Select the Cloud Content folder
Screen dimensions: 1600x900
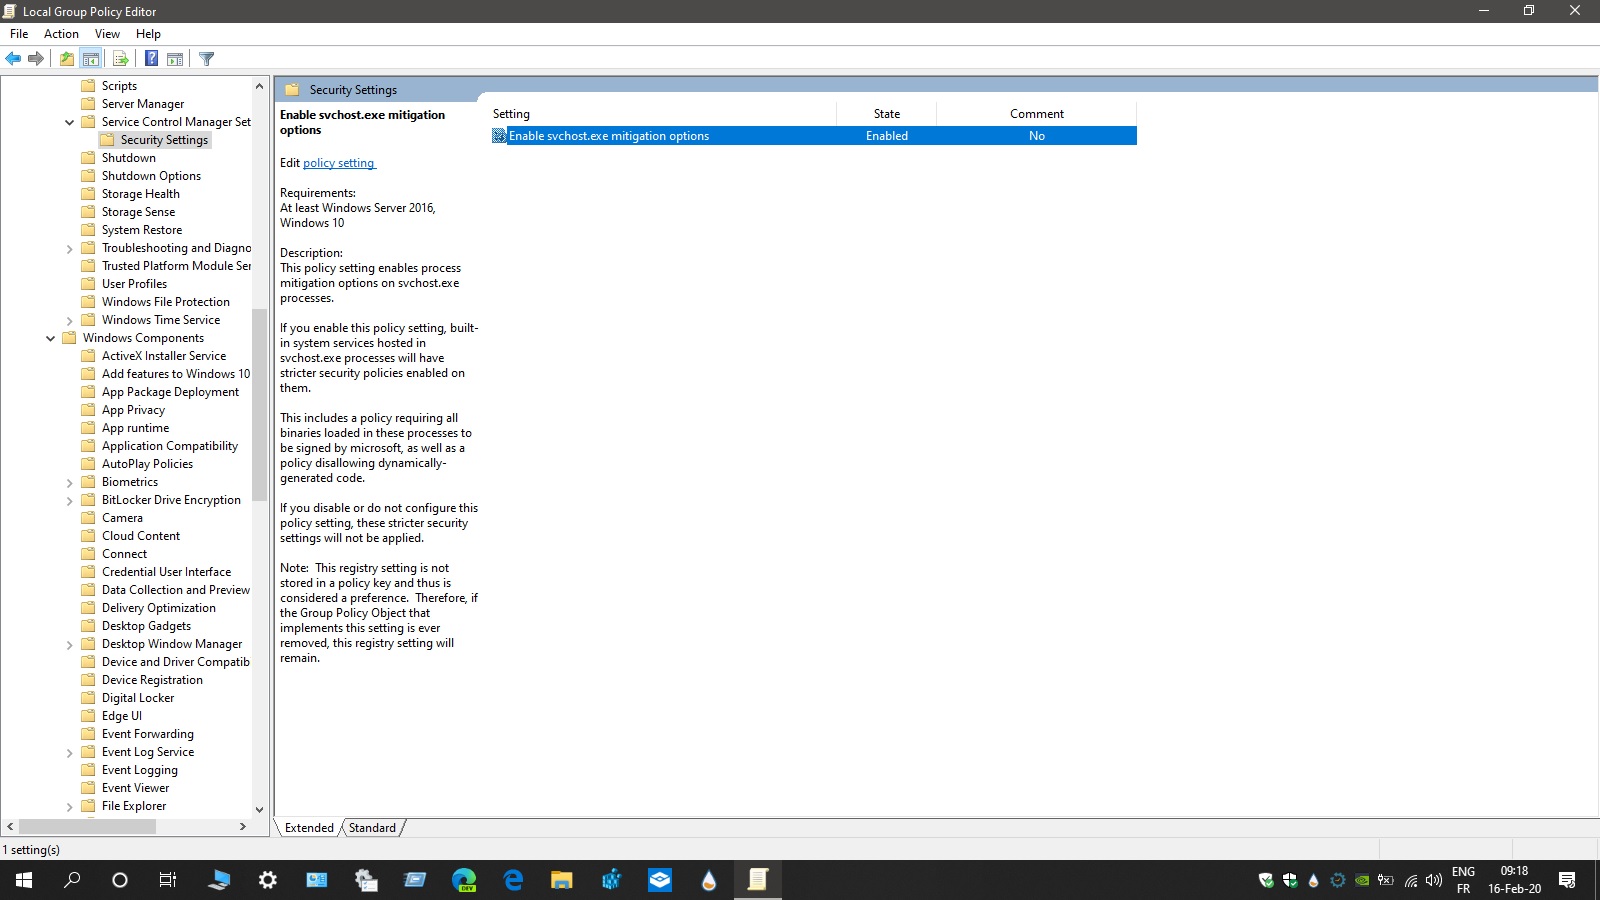pyautogui.click(x=141, y=536)
